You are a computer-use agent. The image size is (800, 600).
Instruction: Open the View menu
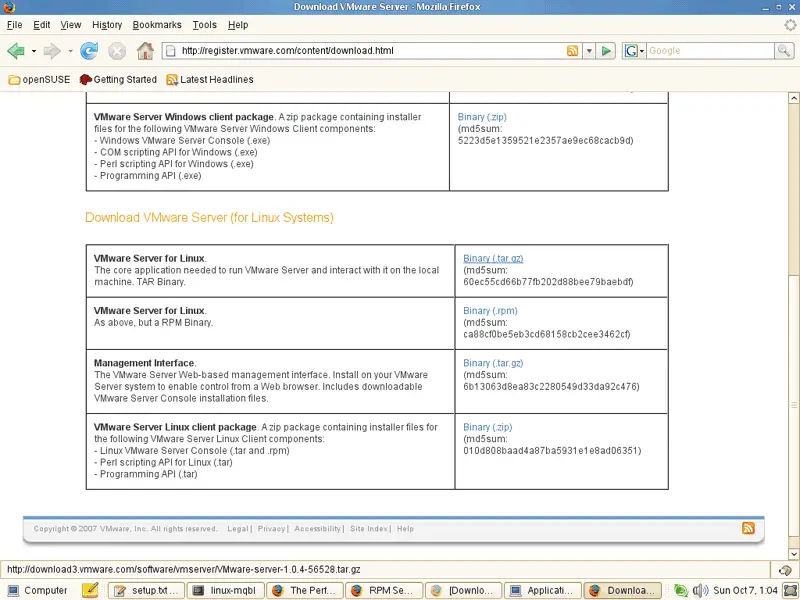(70, 24)
